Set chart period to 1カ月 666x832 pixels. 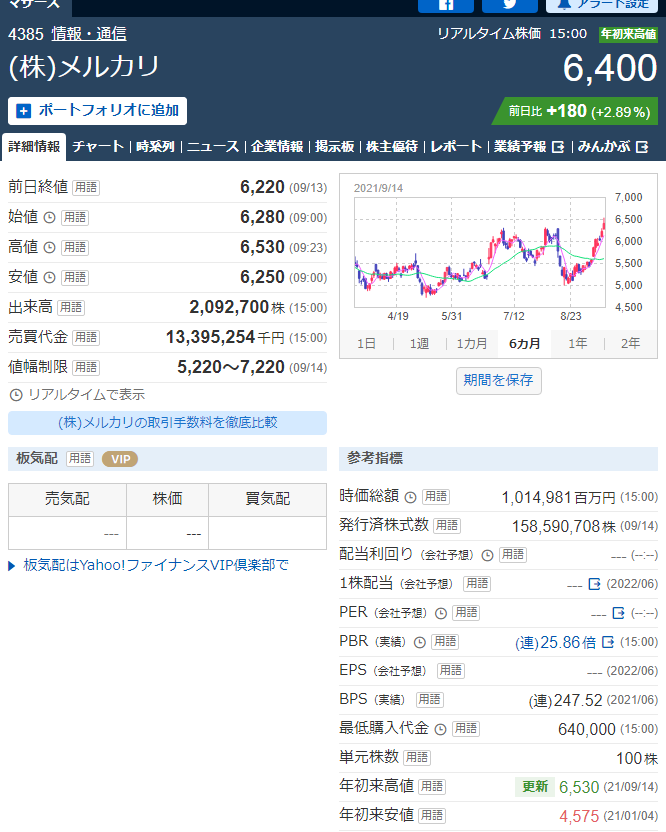click(472, 344)
